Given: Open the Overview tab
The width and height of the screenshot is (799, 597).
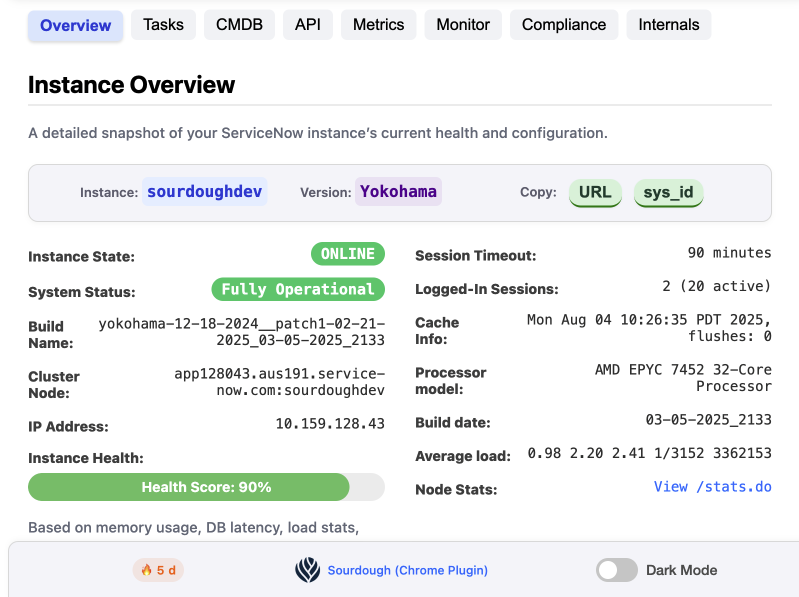Looking at the screenshot, I should pyautogui.click(x=75, y=25).
